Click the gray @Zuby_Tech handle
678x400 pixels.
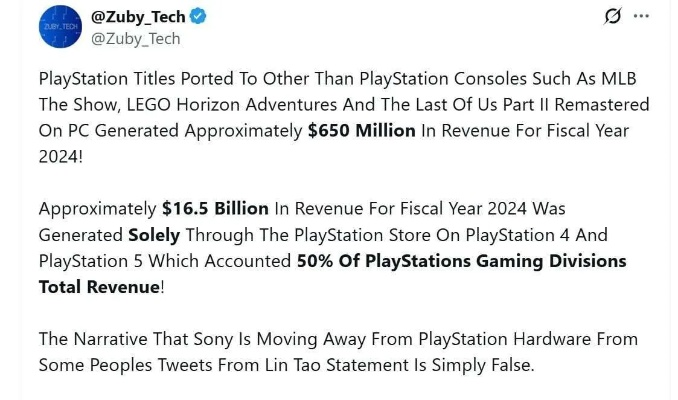click(x=136, y=38)
